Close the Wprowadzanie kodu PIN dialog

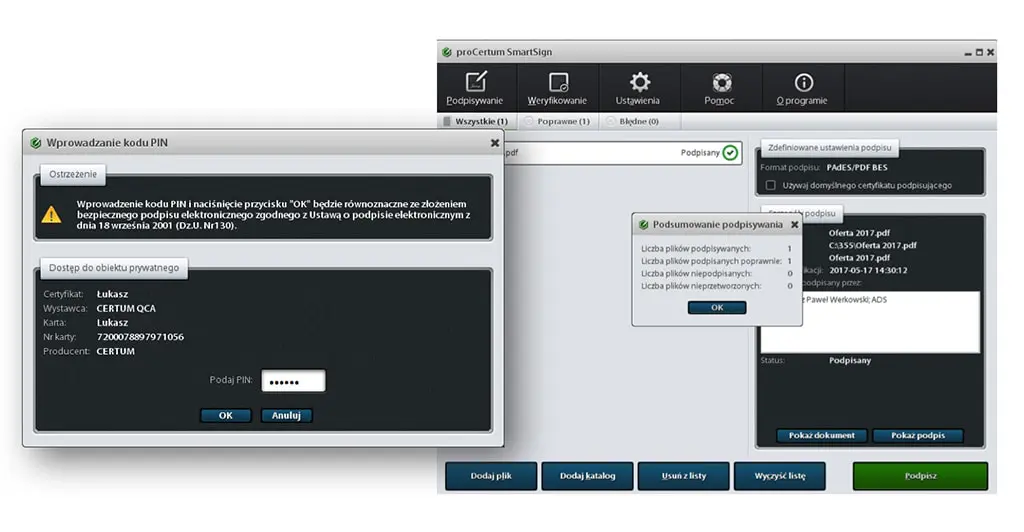point(494,143)
